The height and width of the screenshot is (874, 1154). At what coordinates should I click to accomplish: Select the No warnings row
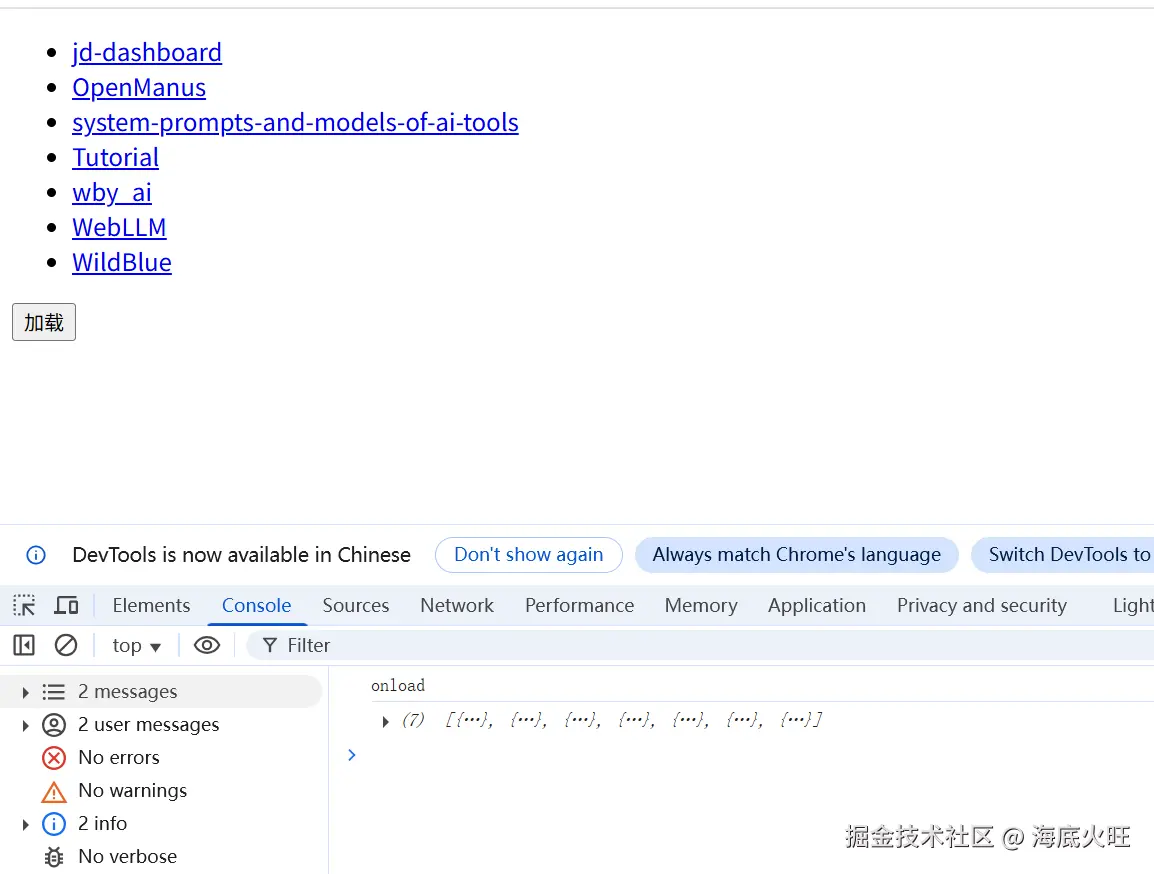point(162,791)
